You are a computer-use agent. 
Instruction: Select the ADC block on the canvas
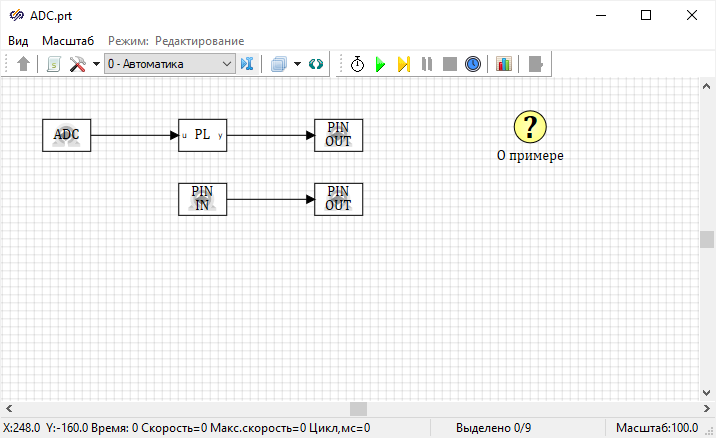(x=66, y=135)
